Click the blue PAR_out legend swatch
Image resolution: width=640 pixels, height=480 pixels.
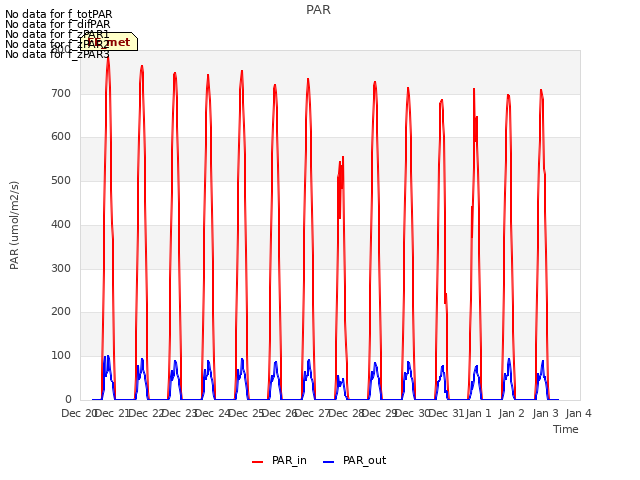[x=329, y=462]
